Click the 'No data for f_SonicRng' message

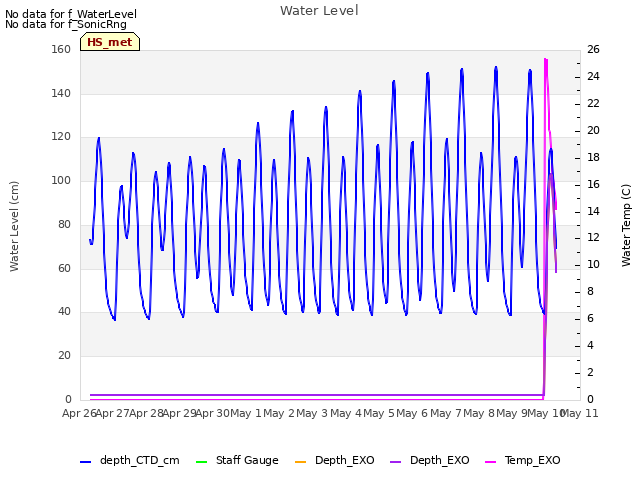pyautogui.click(x=66, y=24)
